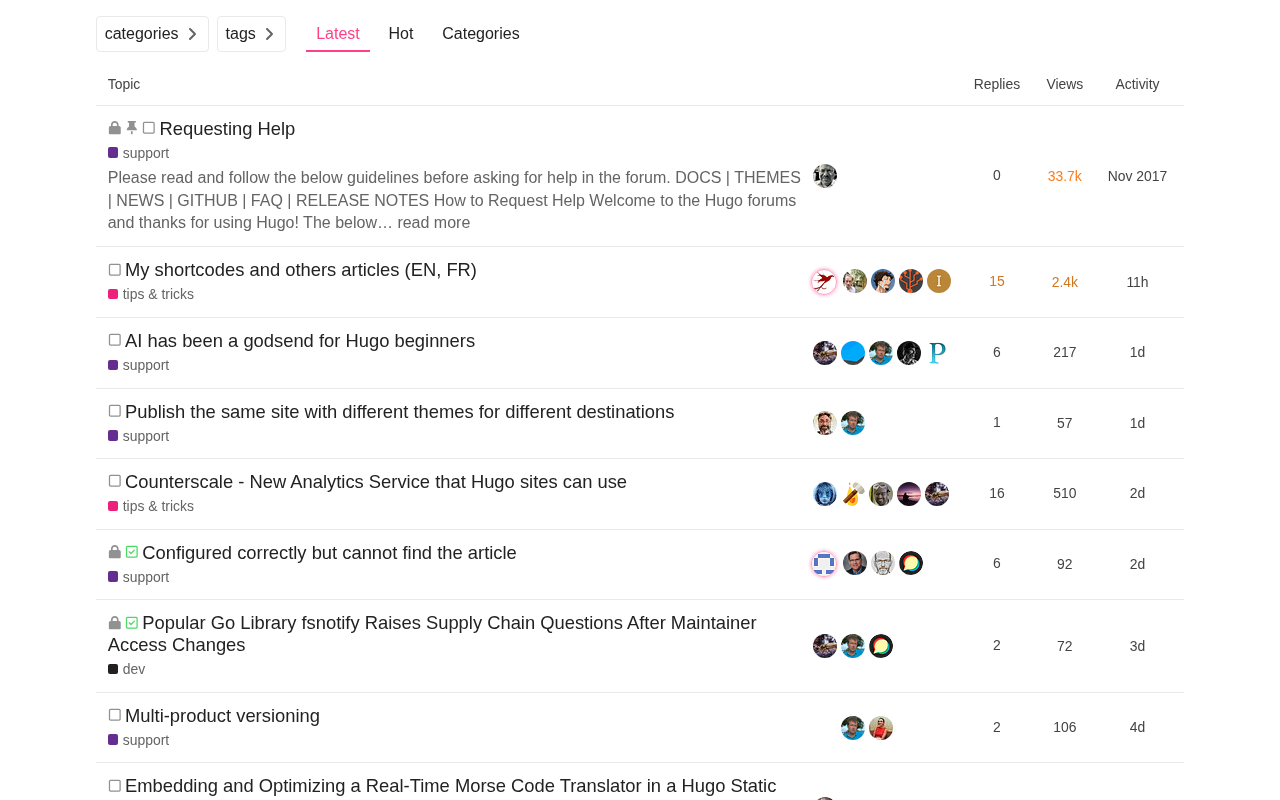
Task: Sort topics by the Views column header
Action: click(x=1065, y=84)
